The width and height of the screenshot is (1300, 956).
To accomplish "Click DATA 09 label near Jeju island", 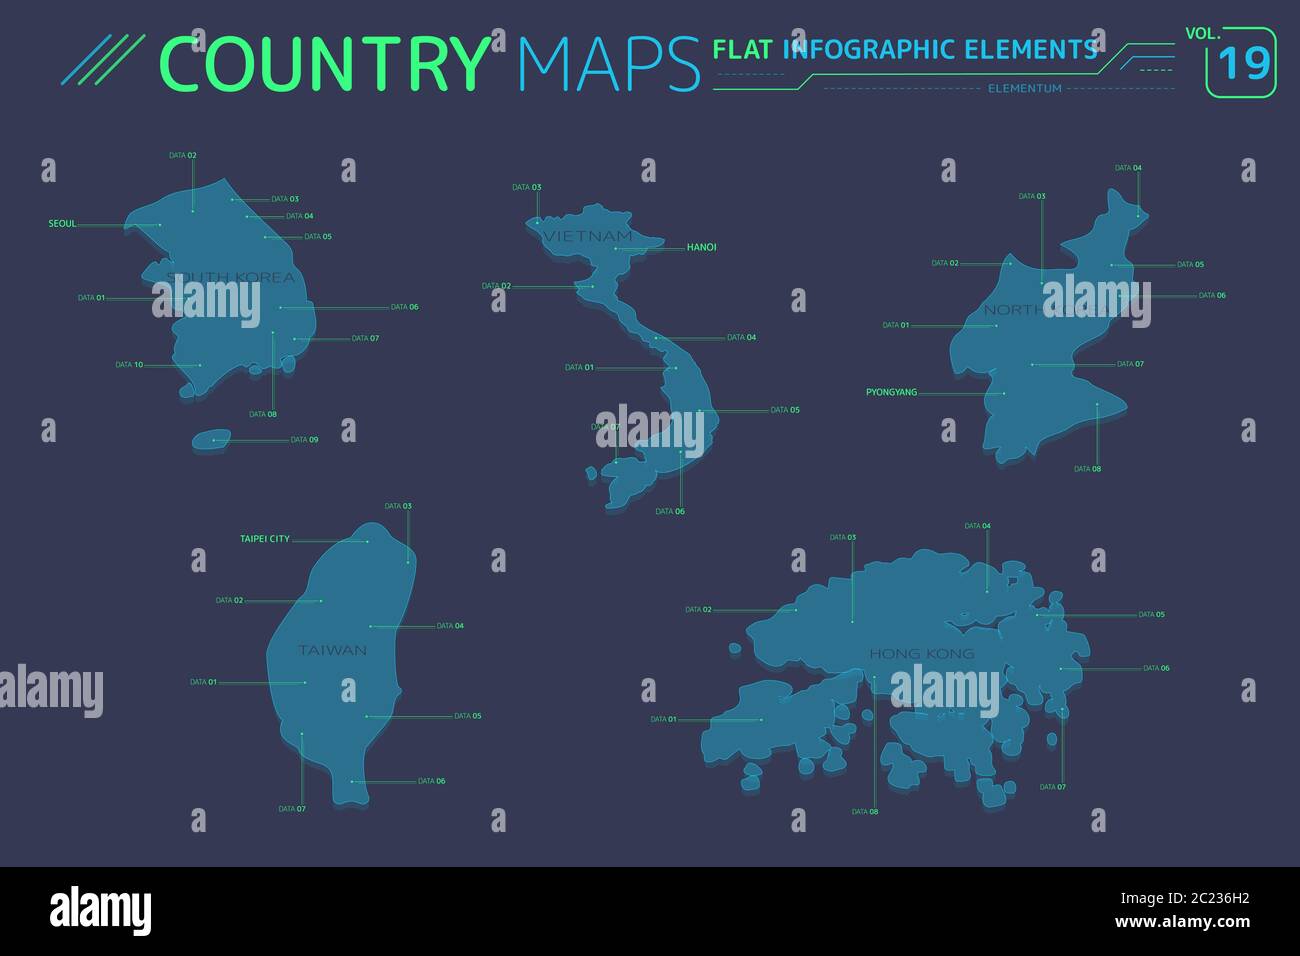I will 305,440.
